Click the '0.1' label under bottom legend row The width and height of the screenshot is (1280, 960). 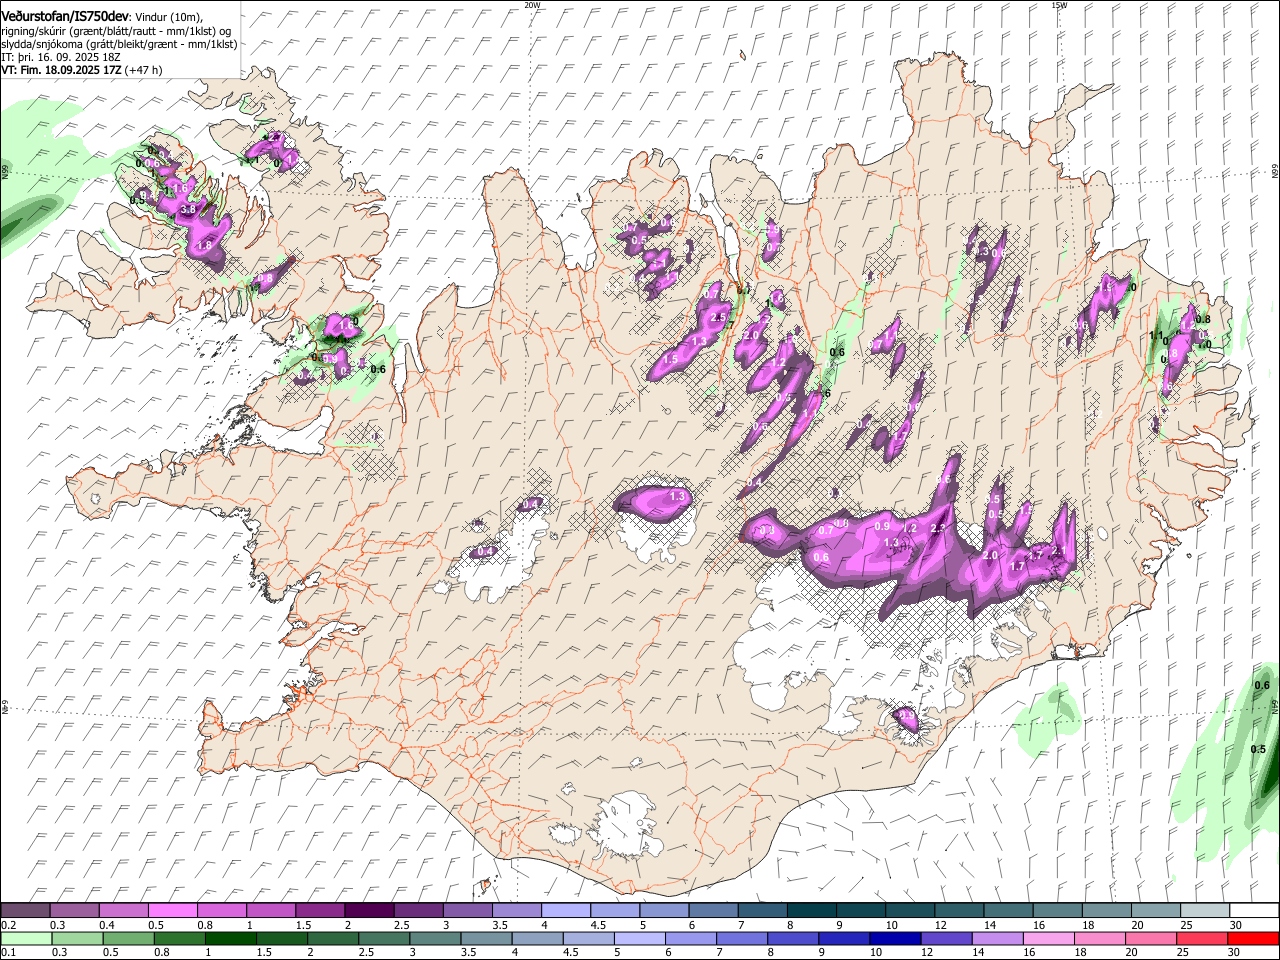click(9, 952)
